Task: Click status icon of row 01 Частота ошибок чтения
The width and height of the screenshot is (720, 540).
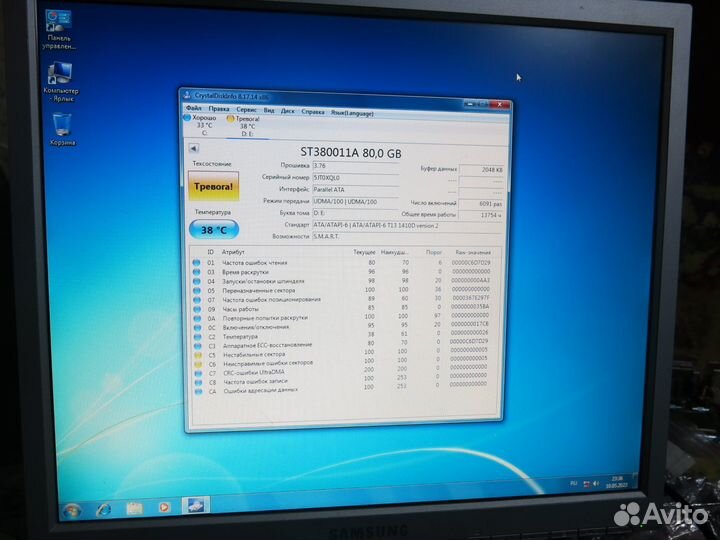Action: click(x=197, y=263)
